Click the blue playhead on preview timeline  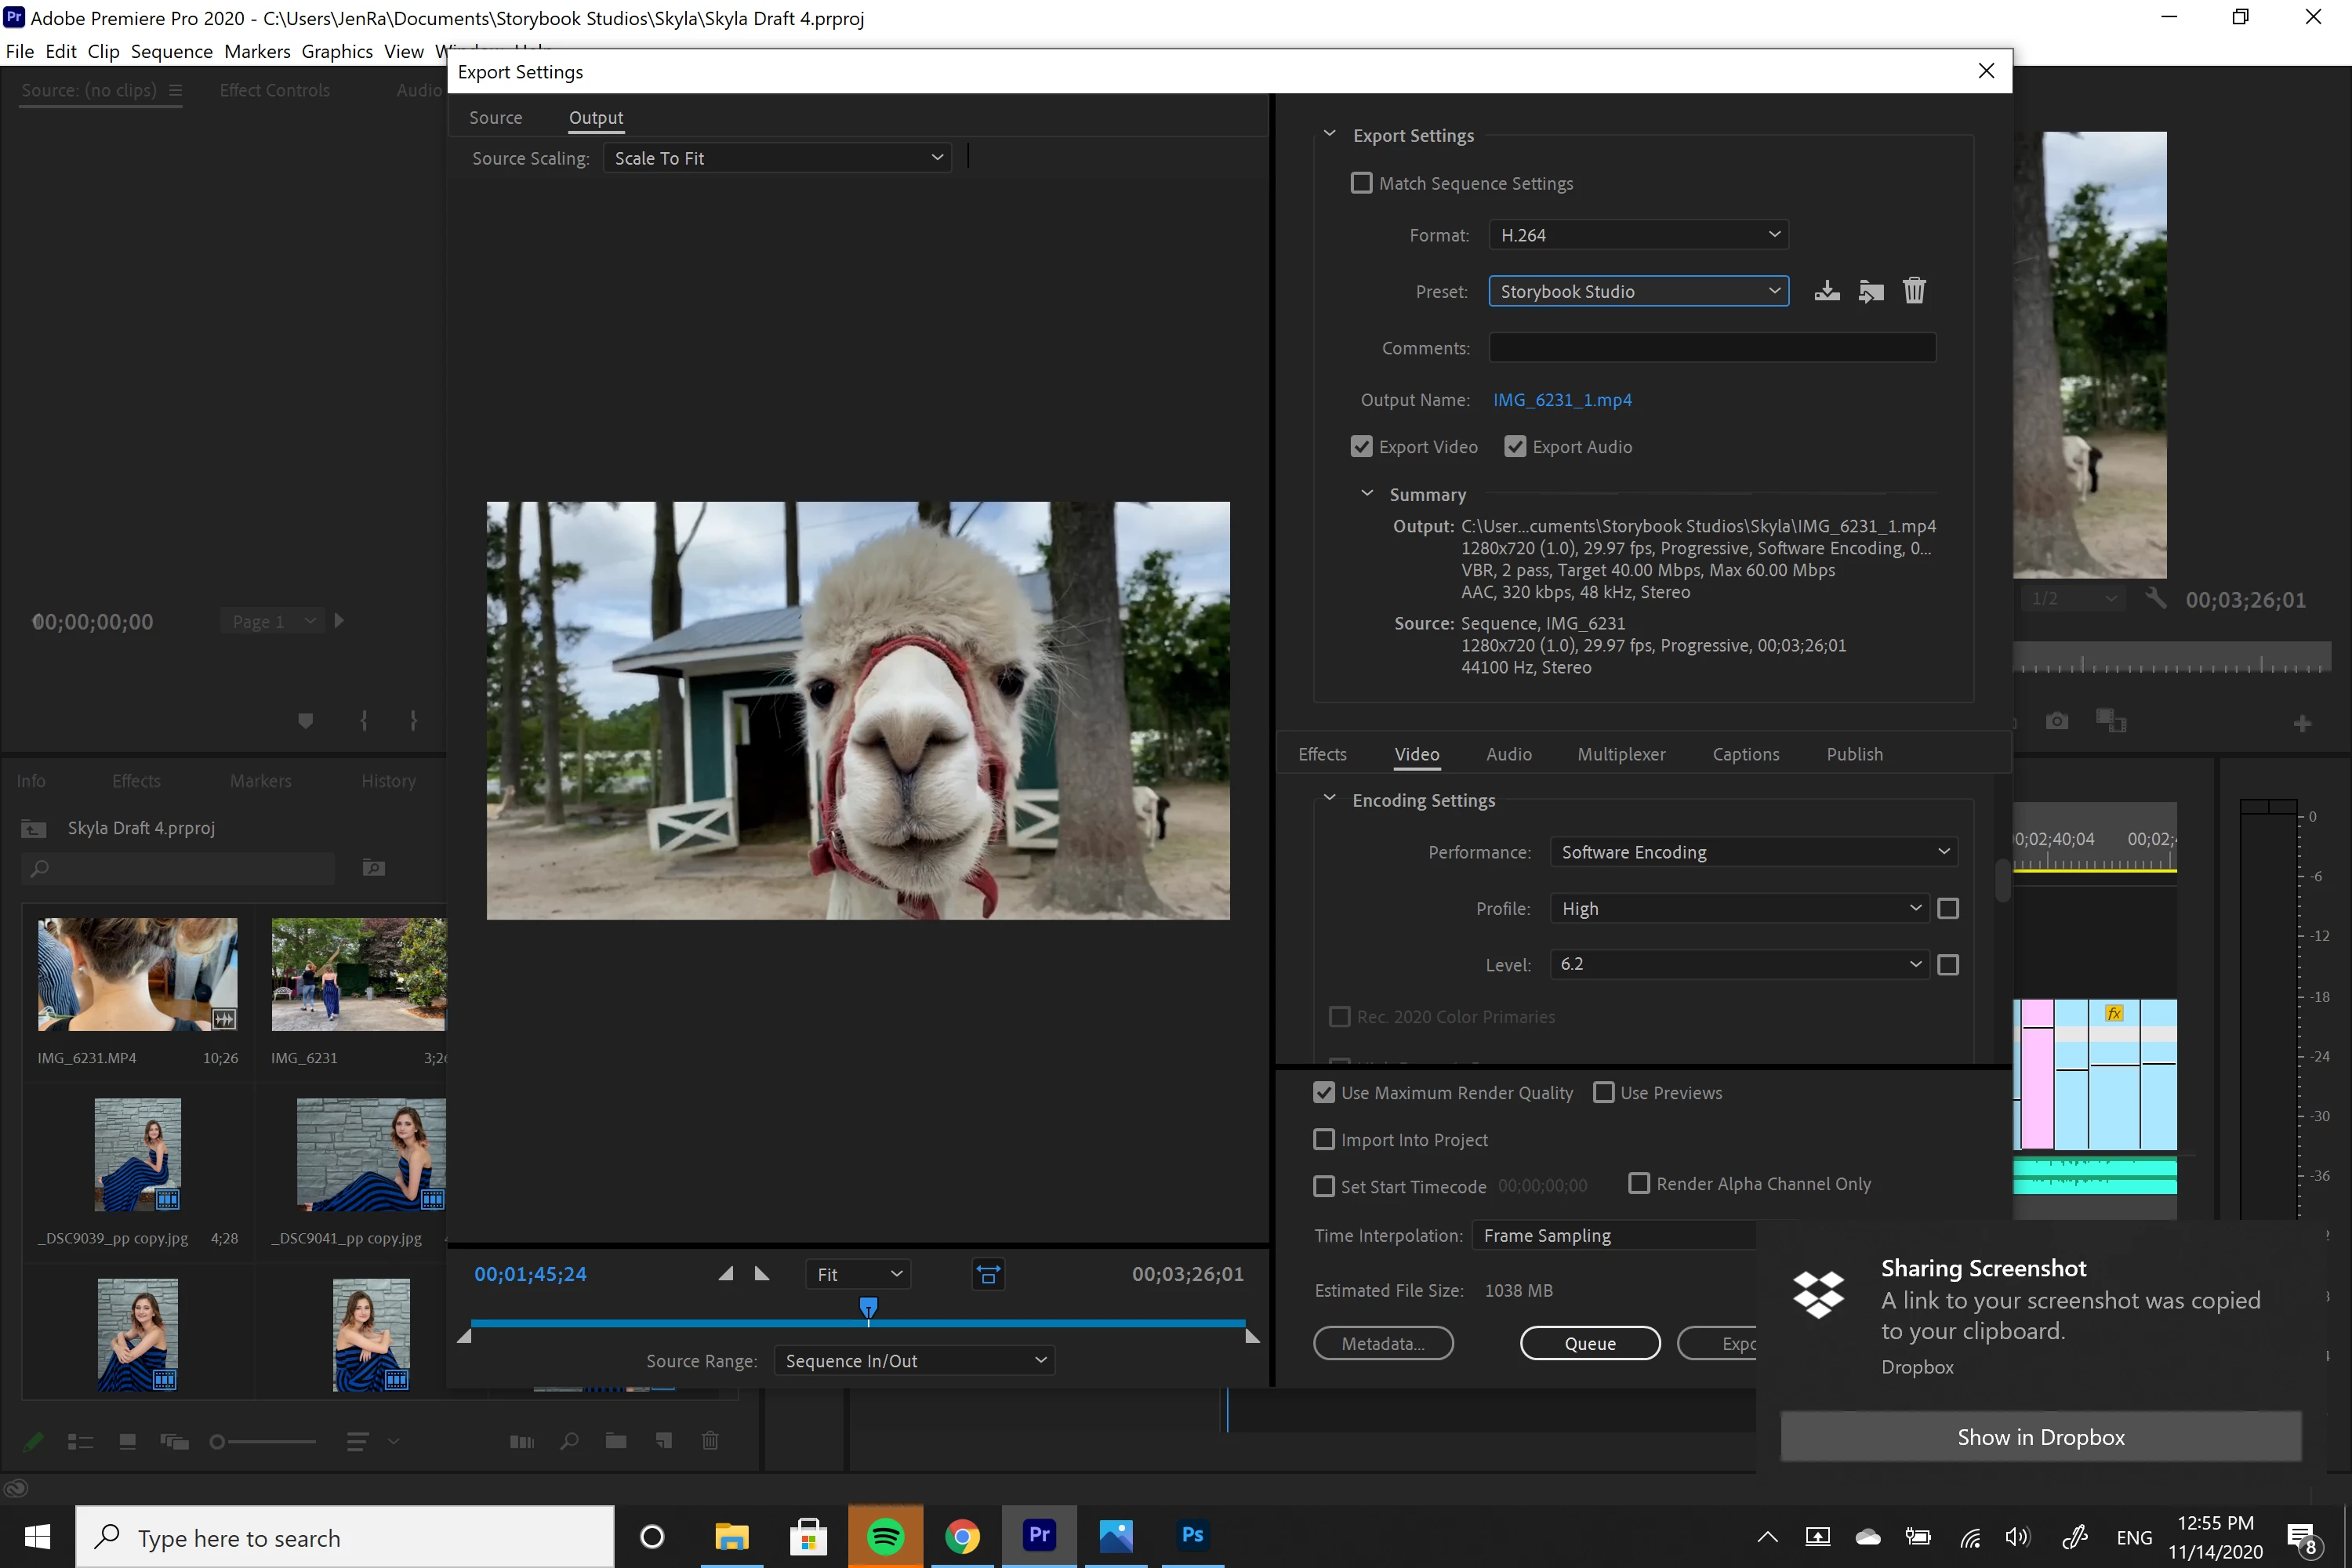(868, 1307)
